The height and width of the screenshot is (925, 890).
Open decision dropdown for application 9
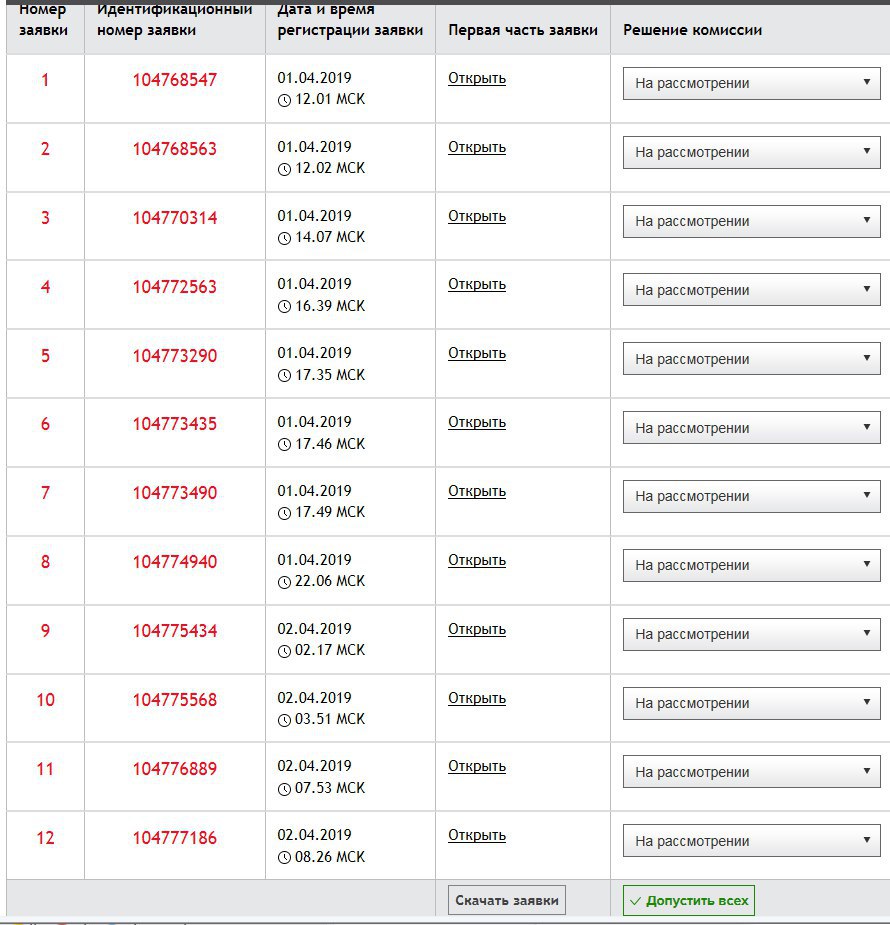coord(751,634)
